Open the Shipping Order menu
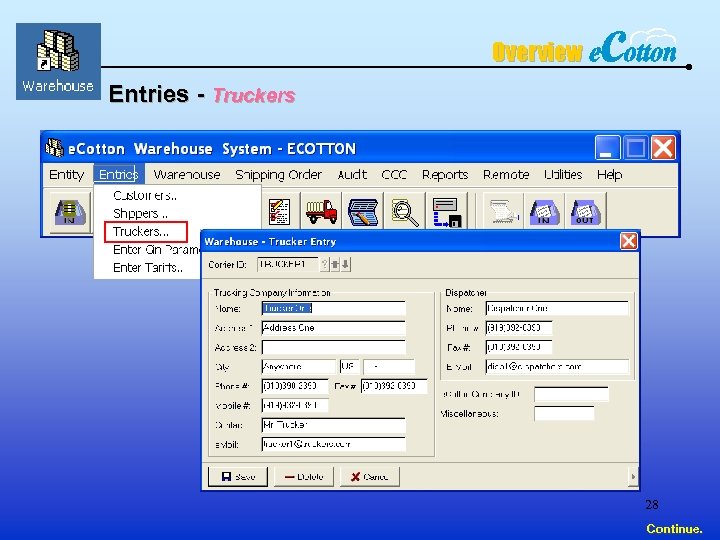This screenshot has height=540, width=720. (278, 174)
